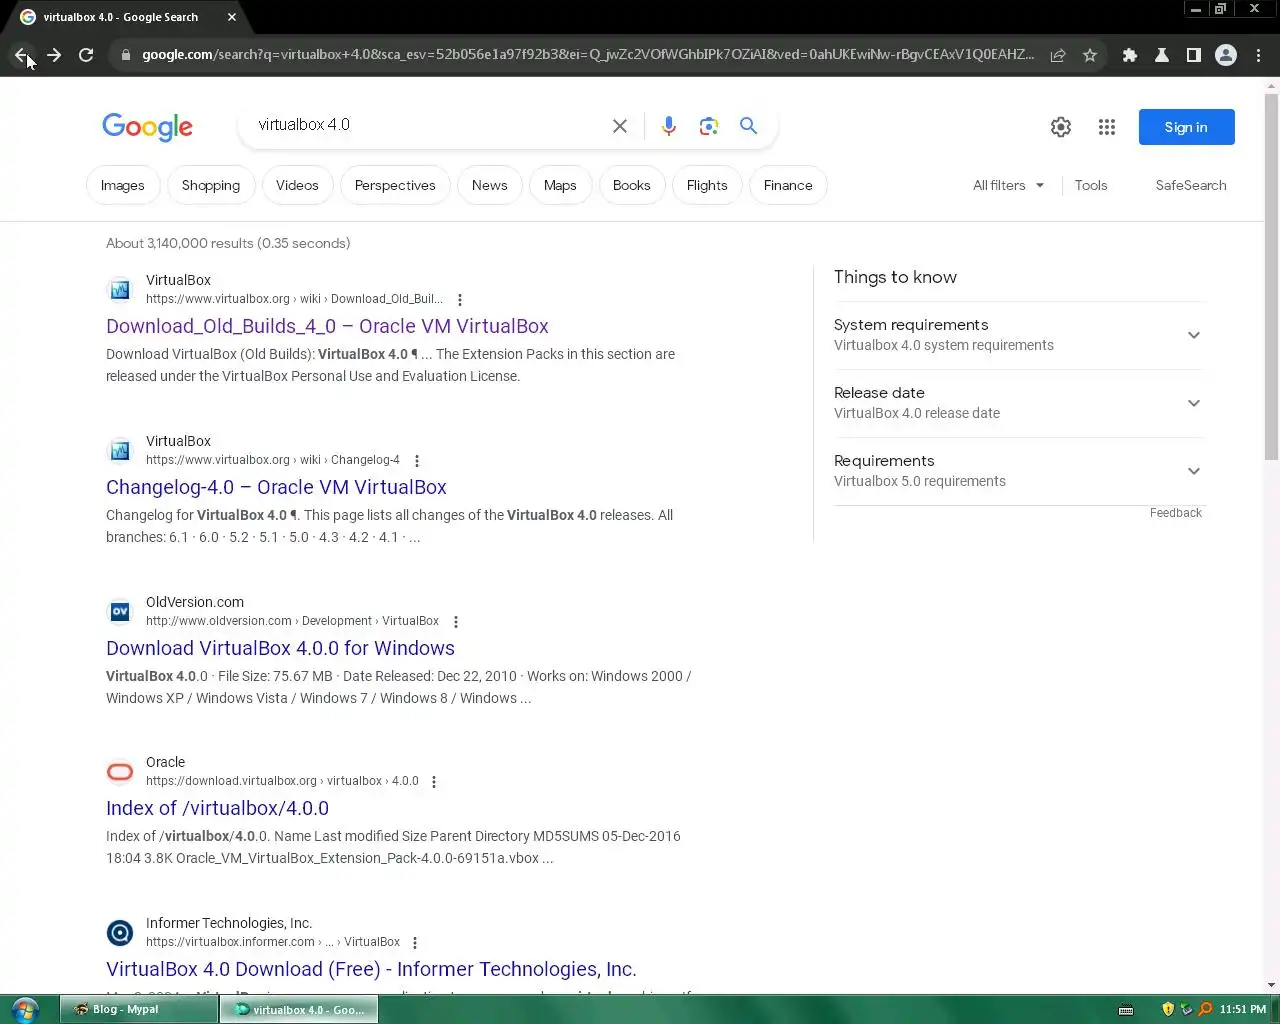This screenshot has width=1280, height=1024.
Task: Click the scrollbar down arrow
Action: point(1271,985)
